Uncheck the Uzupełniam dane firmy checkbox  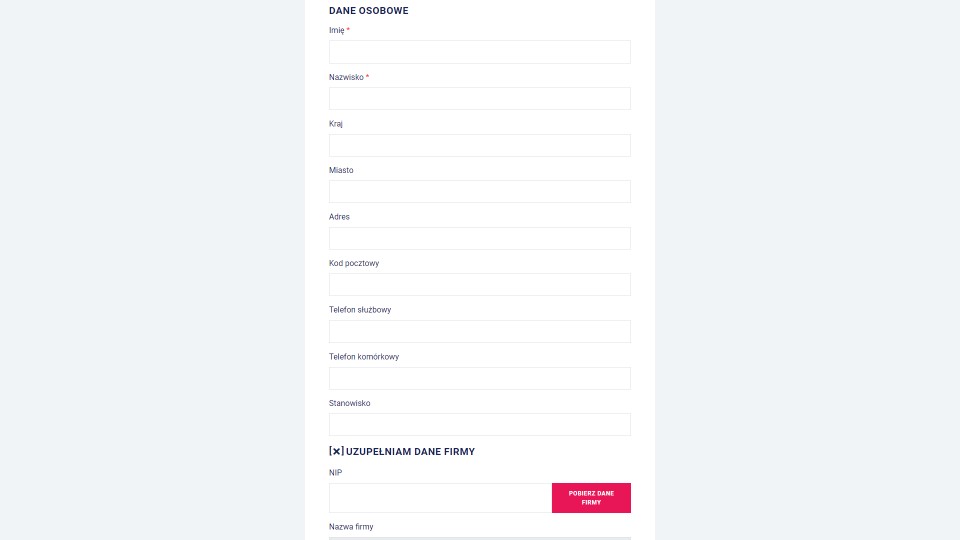point(336,451)
